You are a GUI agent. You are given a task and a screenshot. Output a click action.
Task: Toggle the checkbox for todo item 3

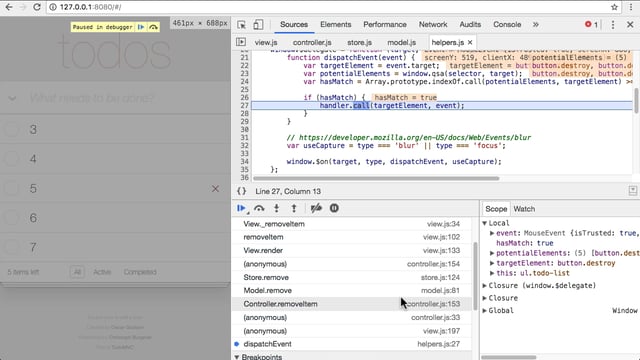pos(11,130)
